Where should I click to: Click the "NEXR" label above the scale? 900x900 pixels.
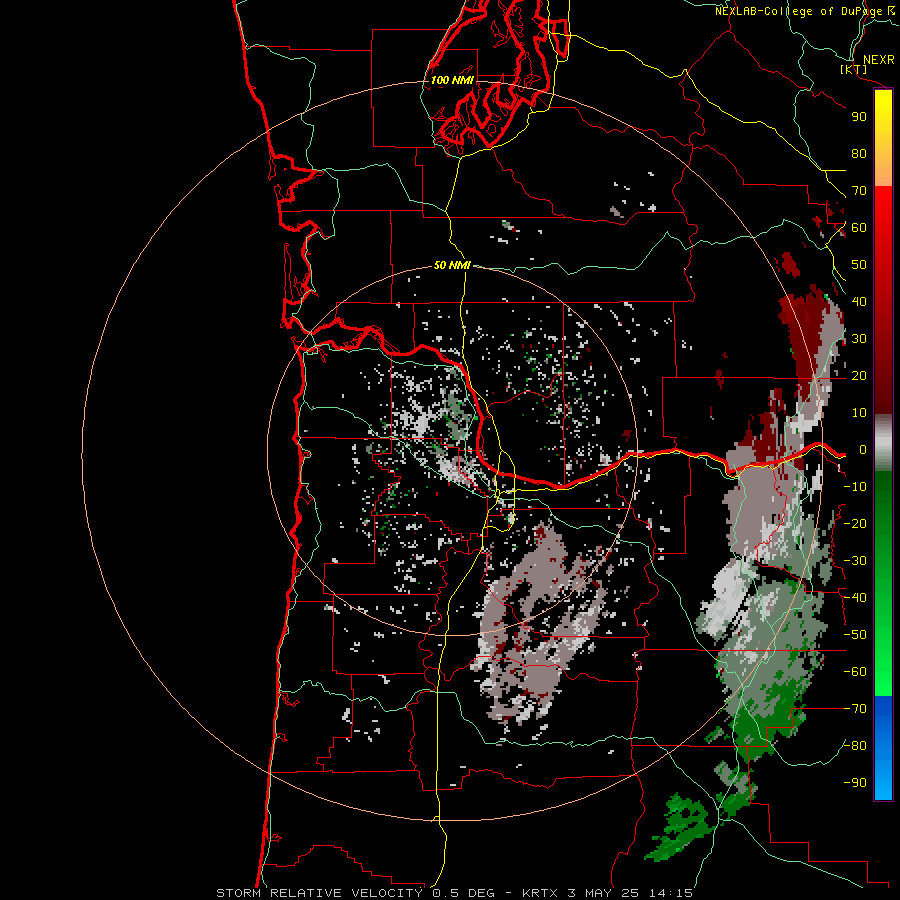pyautogui.click(x=879, y=60)
